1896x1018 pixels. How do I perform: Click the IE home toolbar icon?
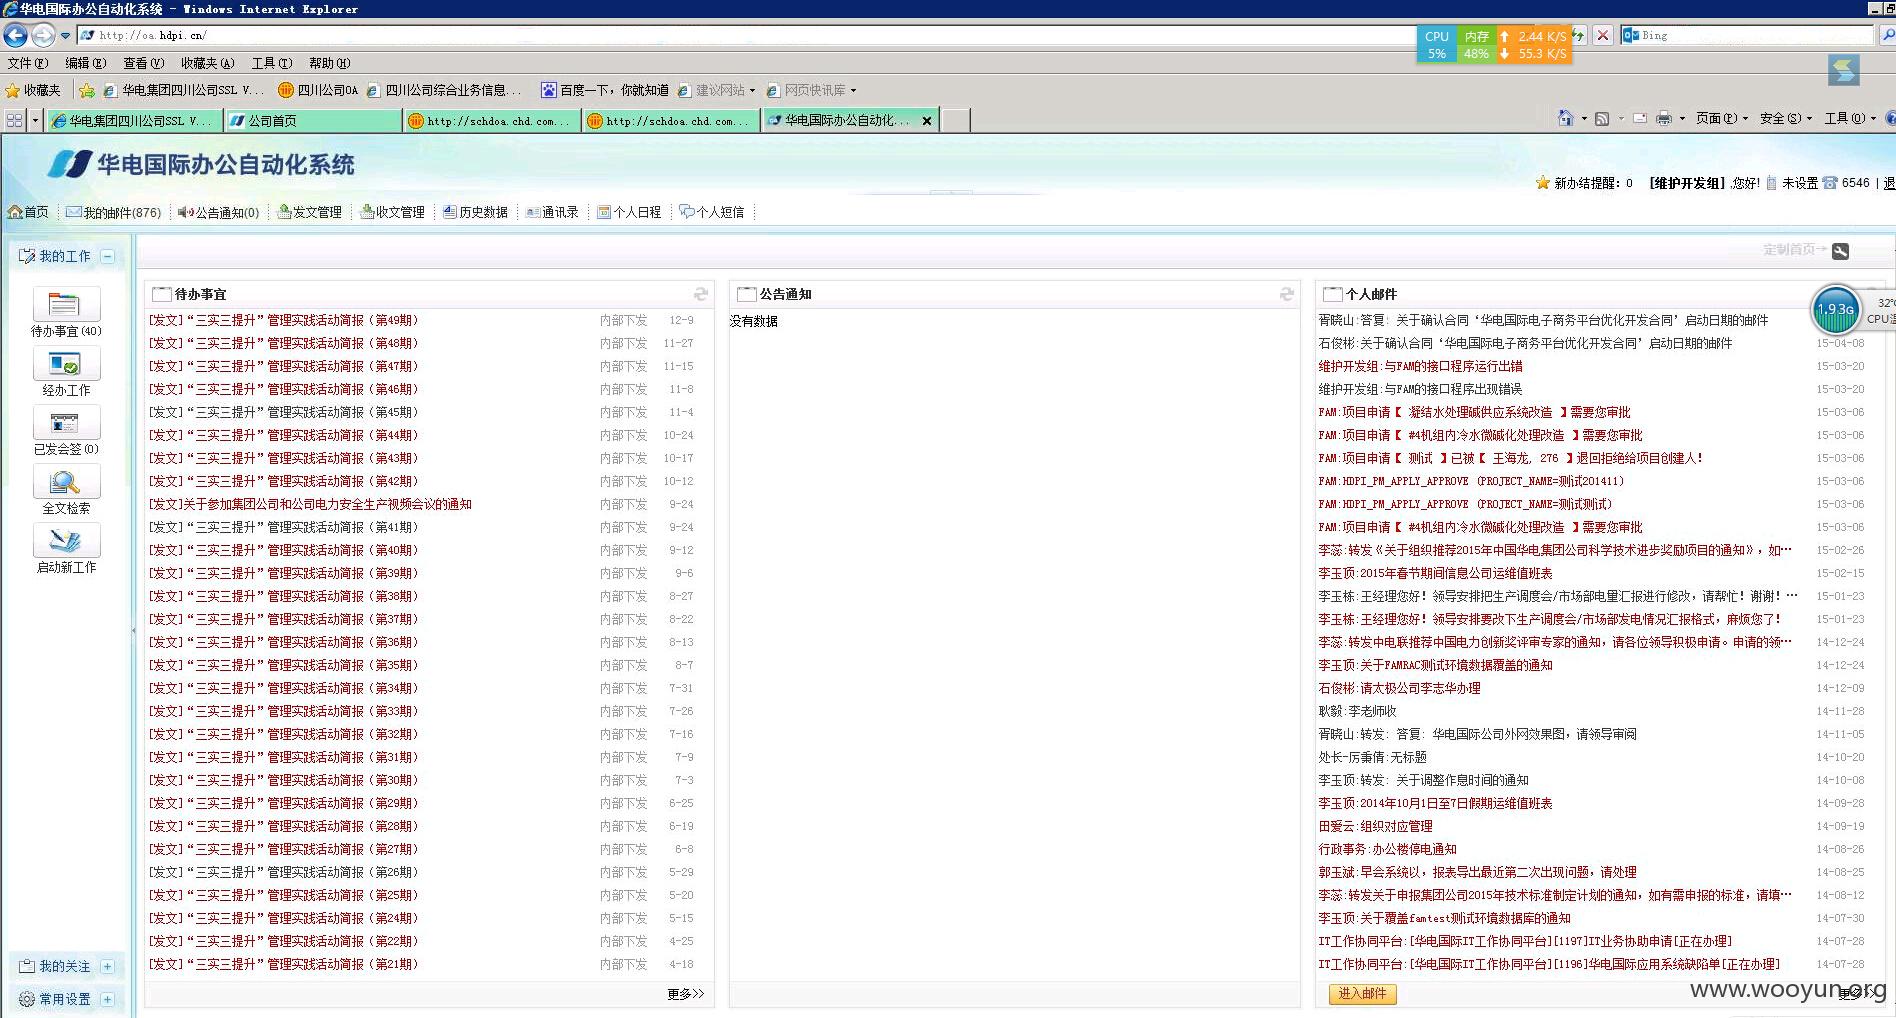1565,118
